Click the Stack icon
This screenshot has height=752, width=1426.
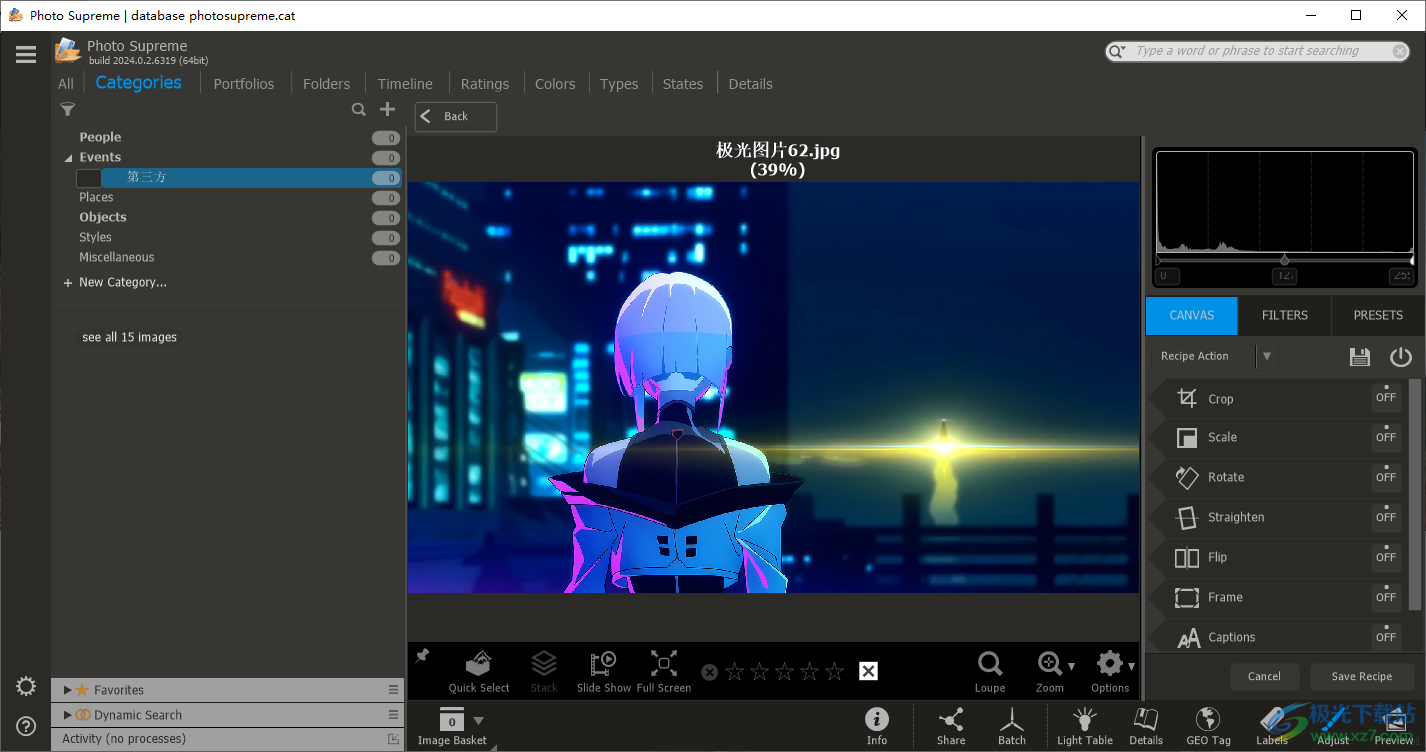point(544,671)
